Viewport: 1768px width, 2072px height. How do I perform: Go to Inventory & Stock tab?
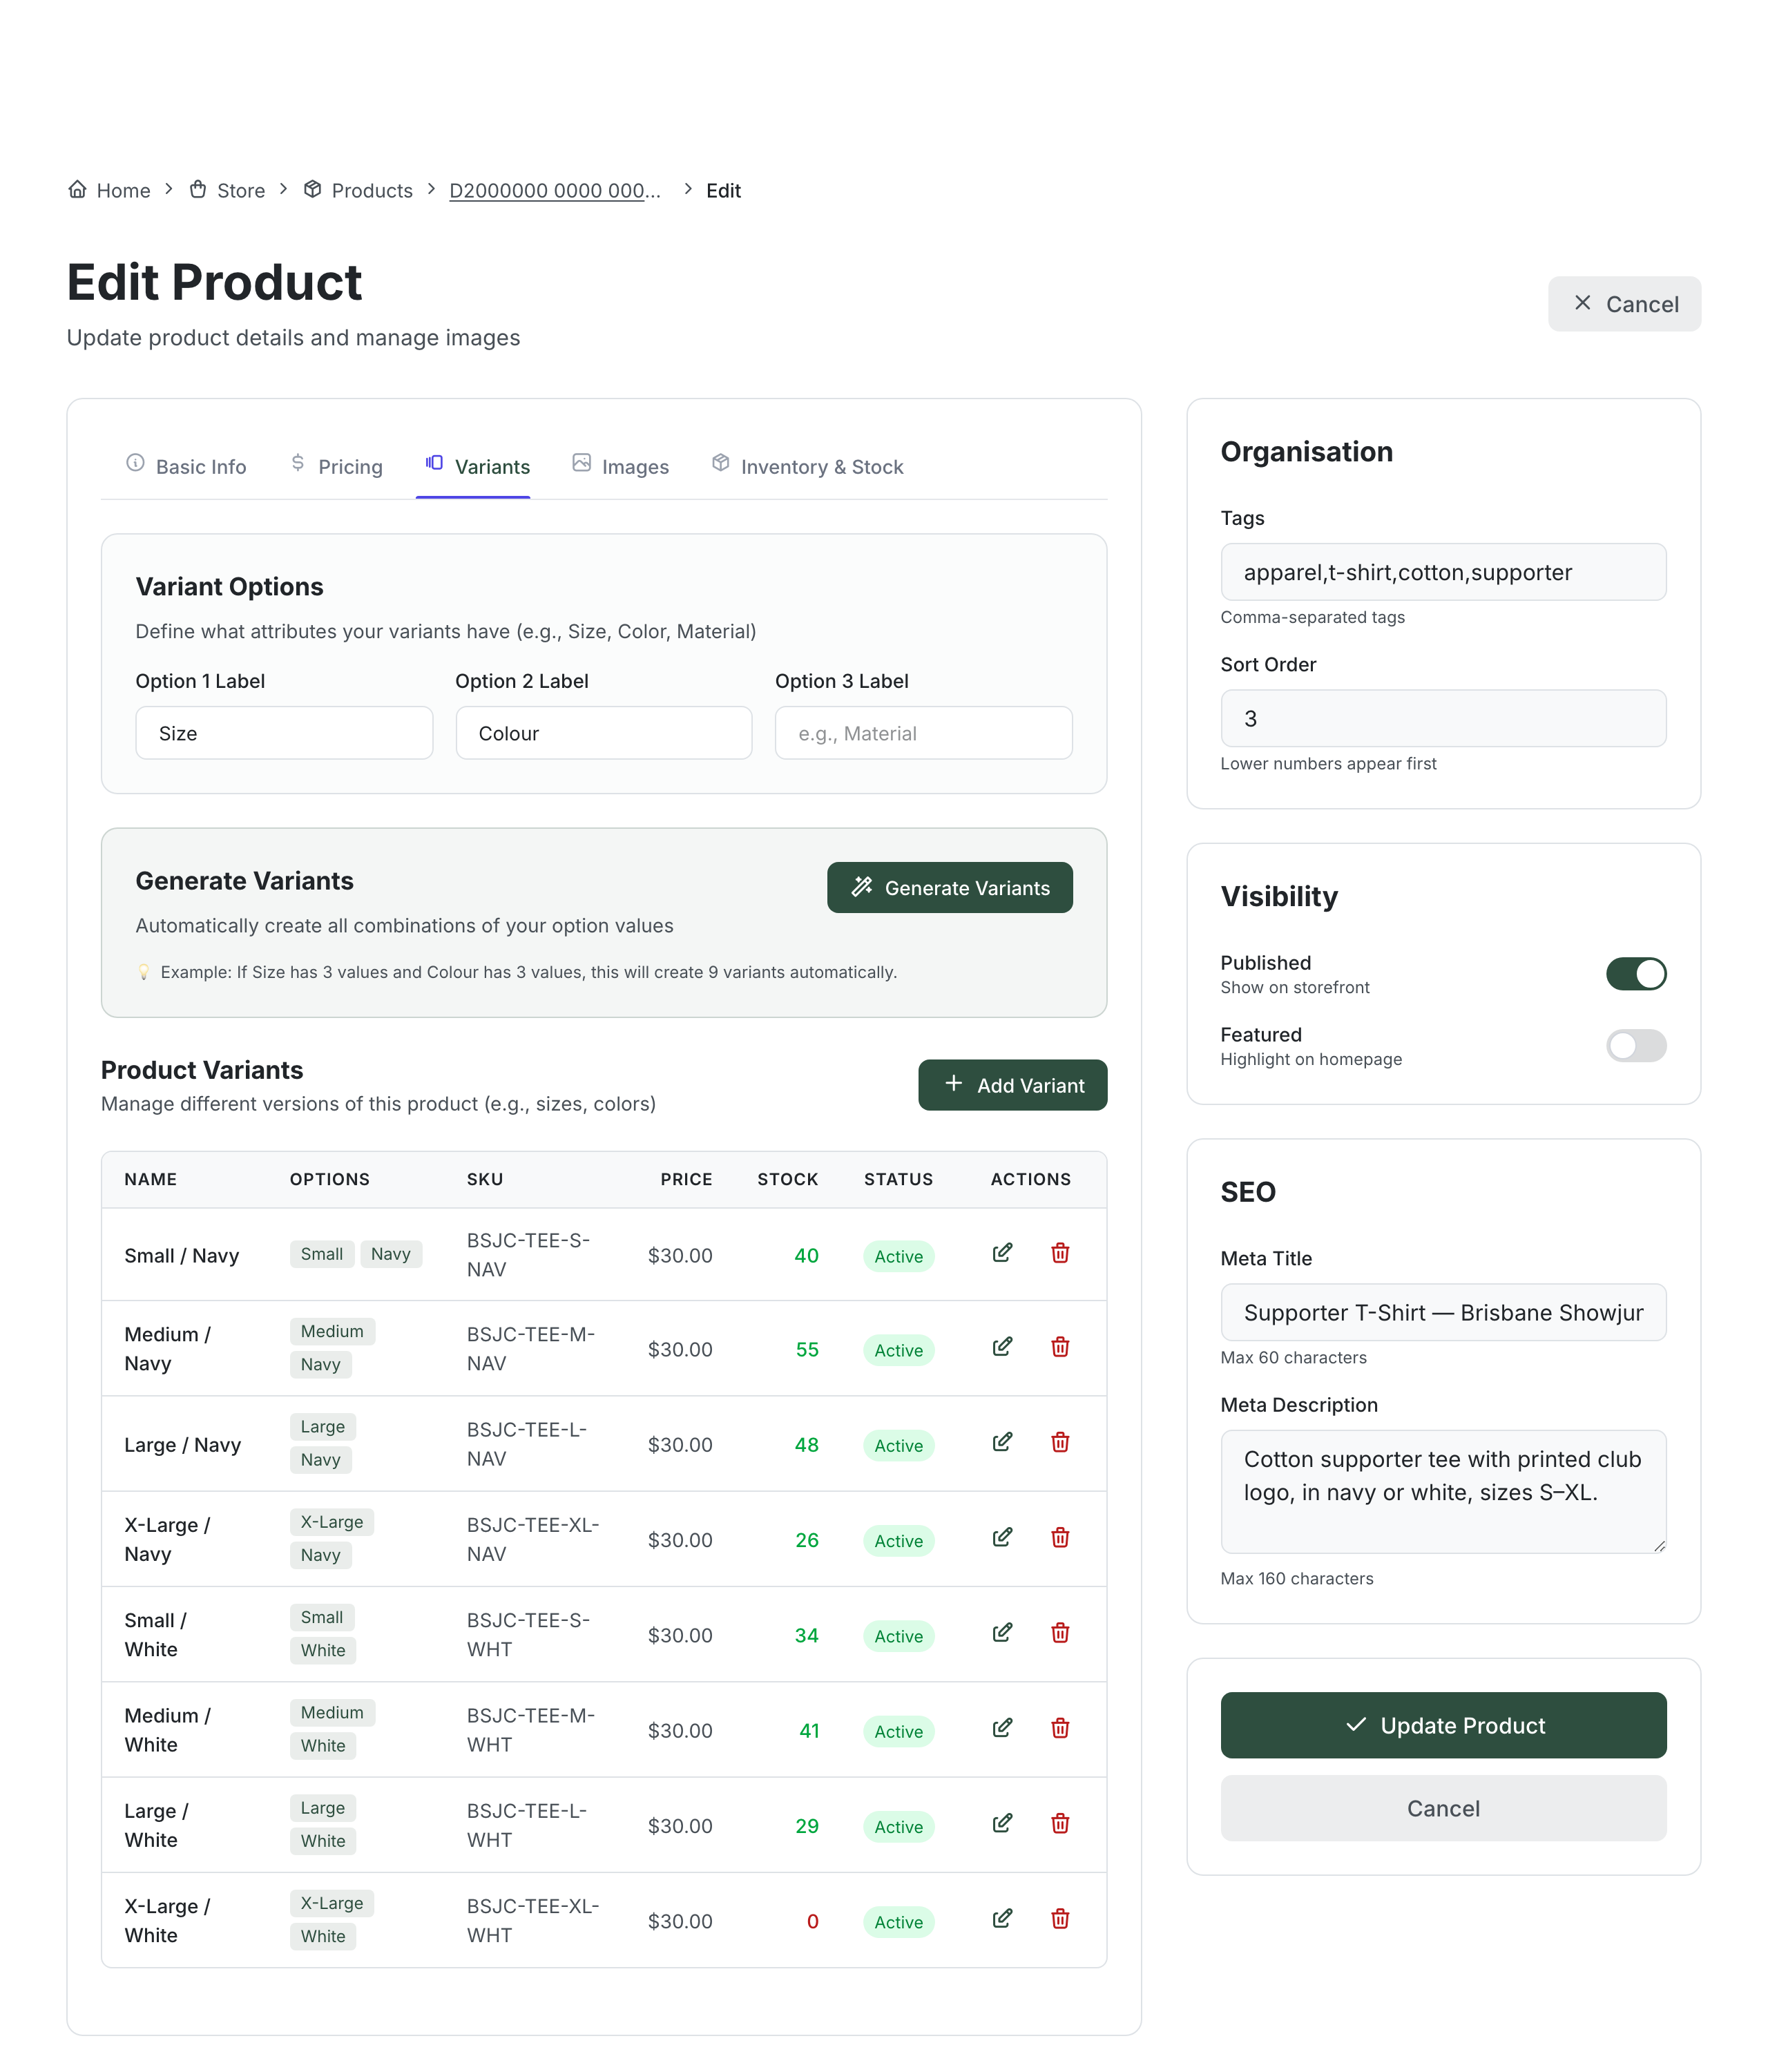point(807,466)
